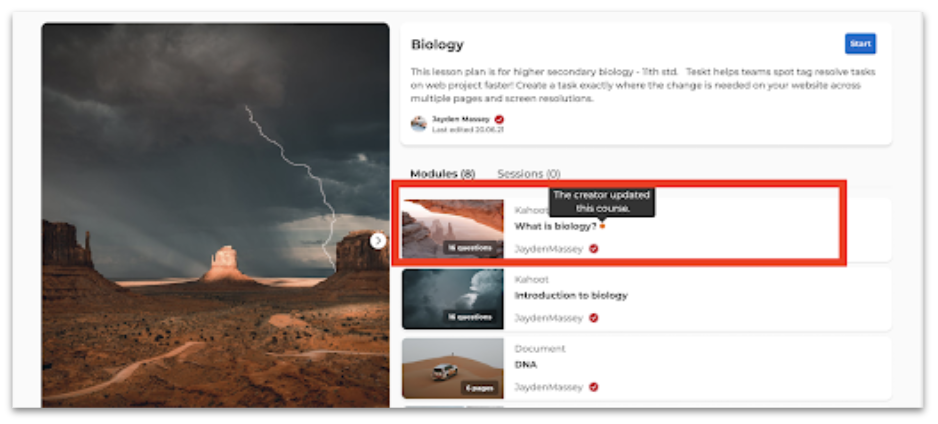938x424 pixels.
Task: Switch to the Sessions (0) tab
Action: 529,174
